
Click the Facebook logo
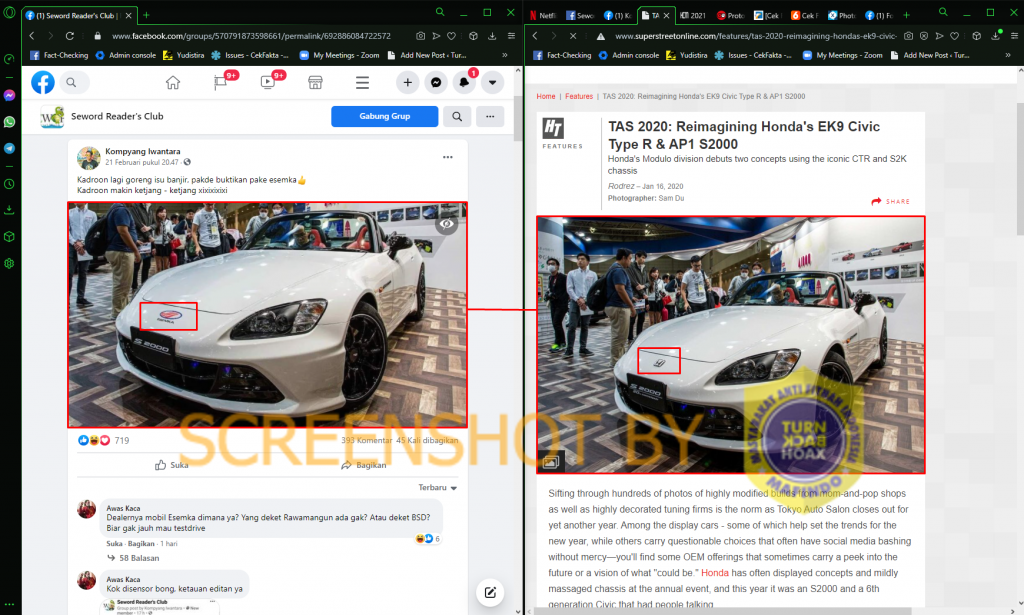(x=43, y=82)
